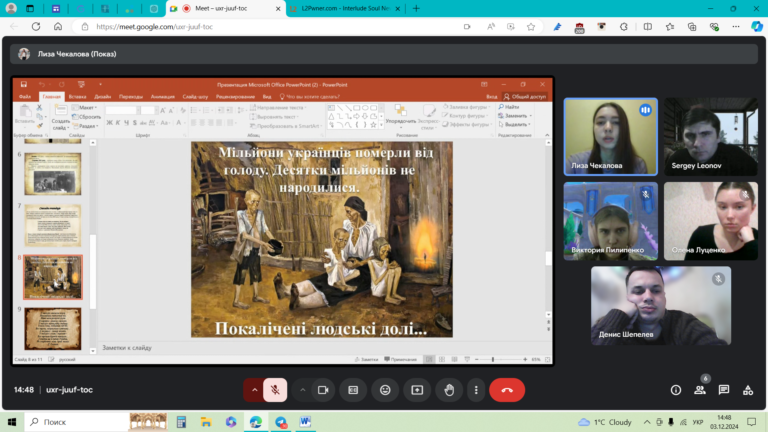Show hidden system tray icons chevron
The width and height of the screenshot is (768, 432).
coord(647,422)
